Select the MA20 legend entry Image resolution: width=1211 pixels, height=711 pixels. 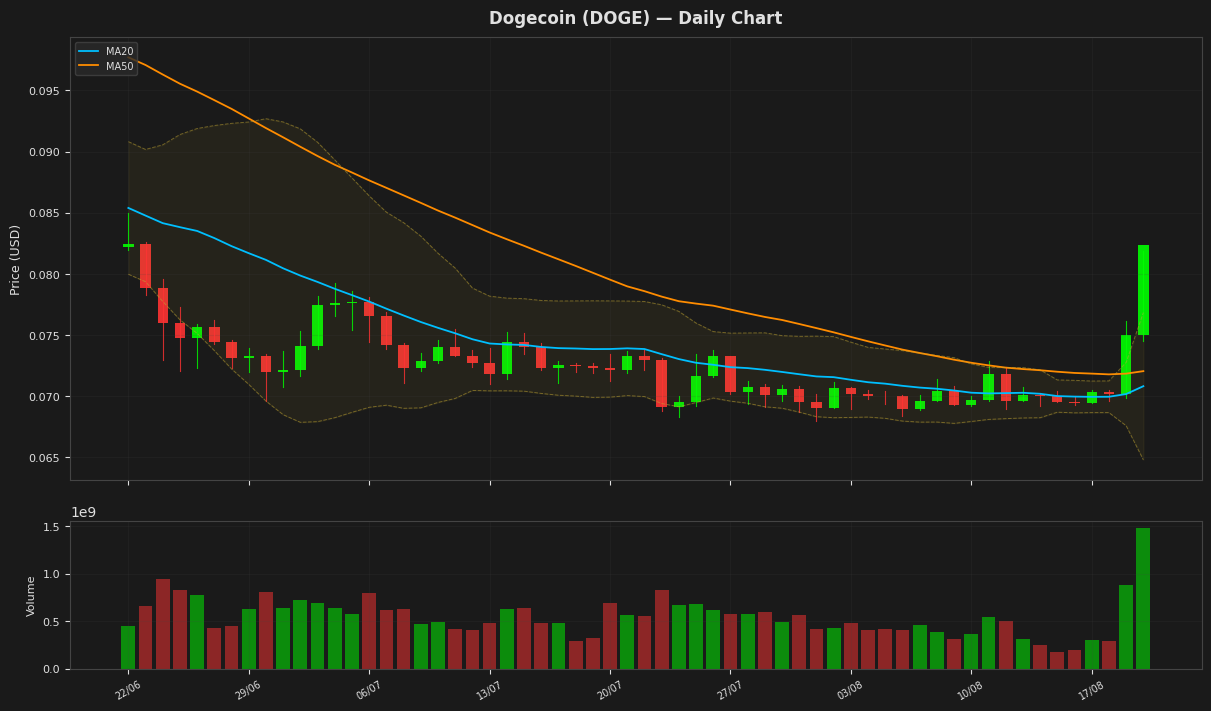coord(106,52)
